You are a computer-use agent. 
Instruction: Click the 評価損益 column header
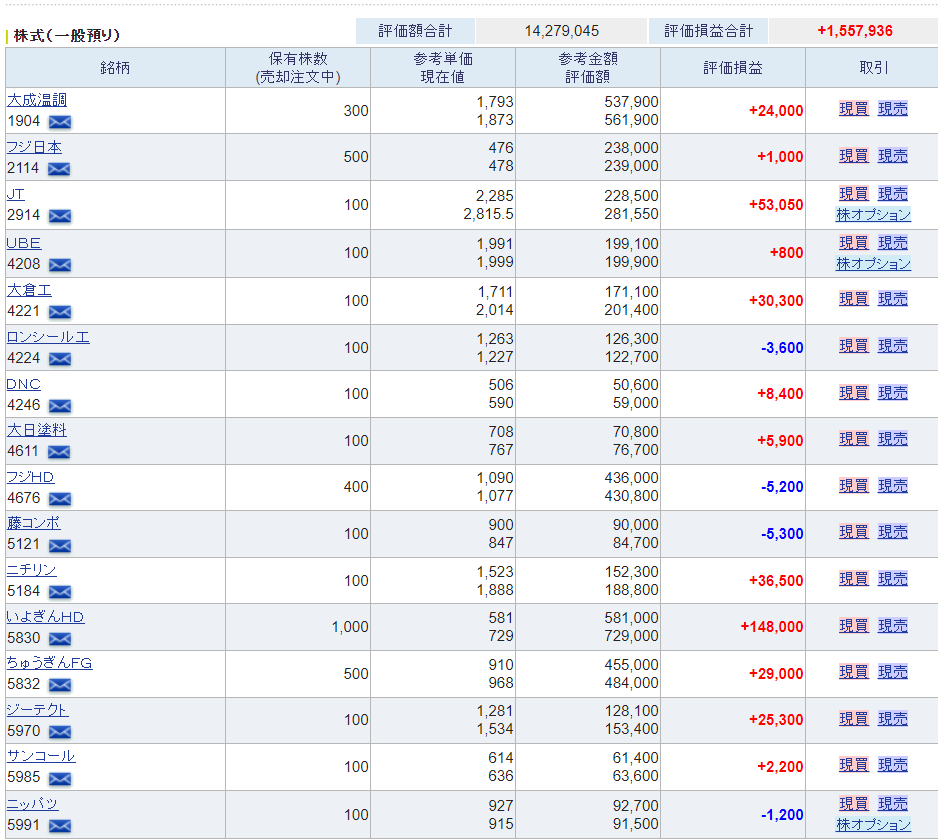tap(733, 68)
